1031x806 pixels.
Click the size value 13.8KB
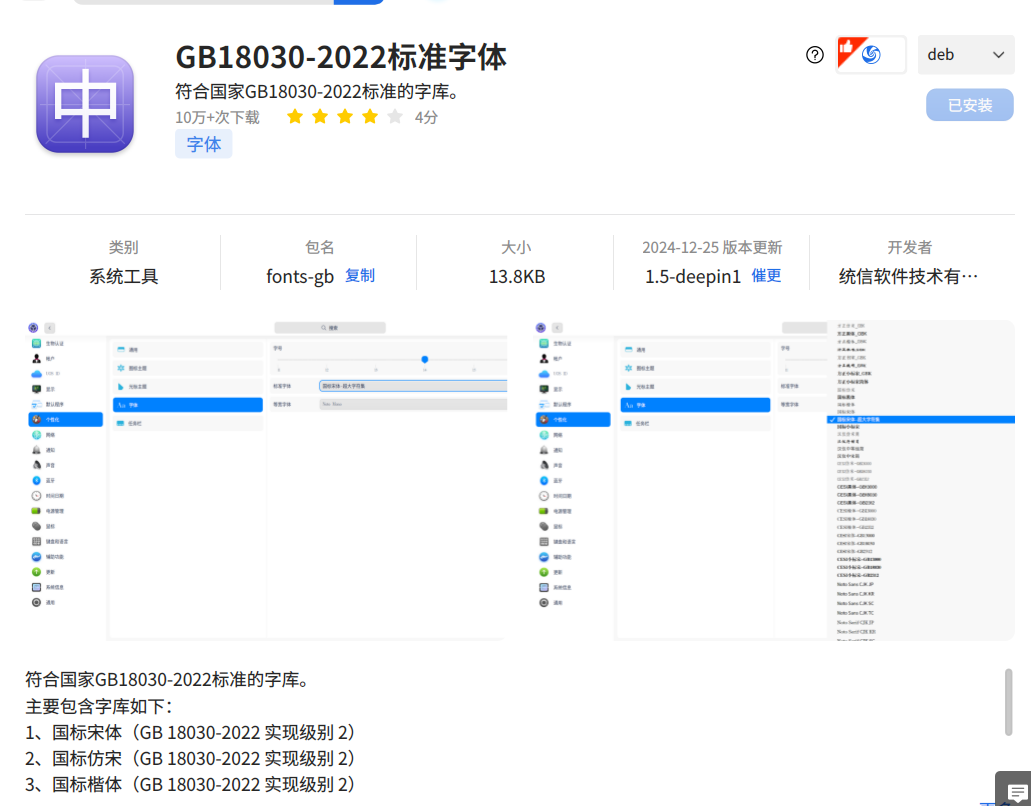[x=517, y=277]
